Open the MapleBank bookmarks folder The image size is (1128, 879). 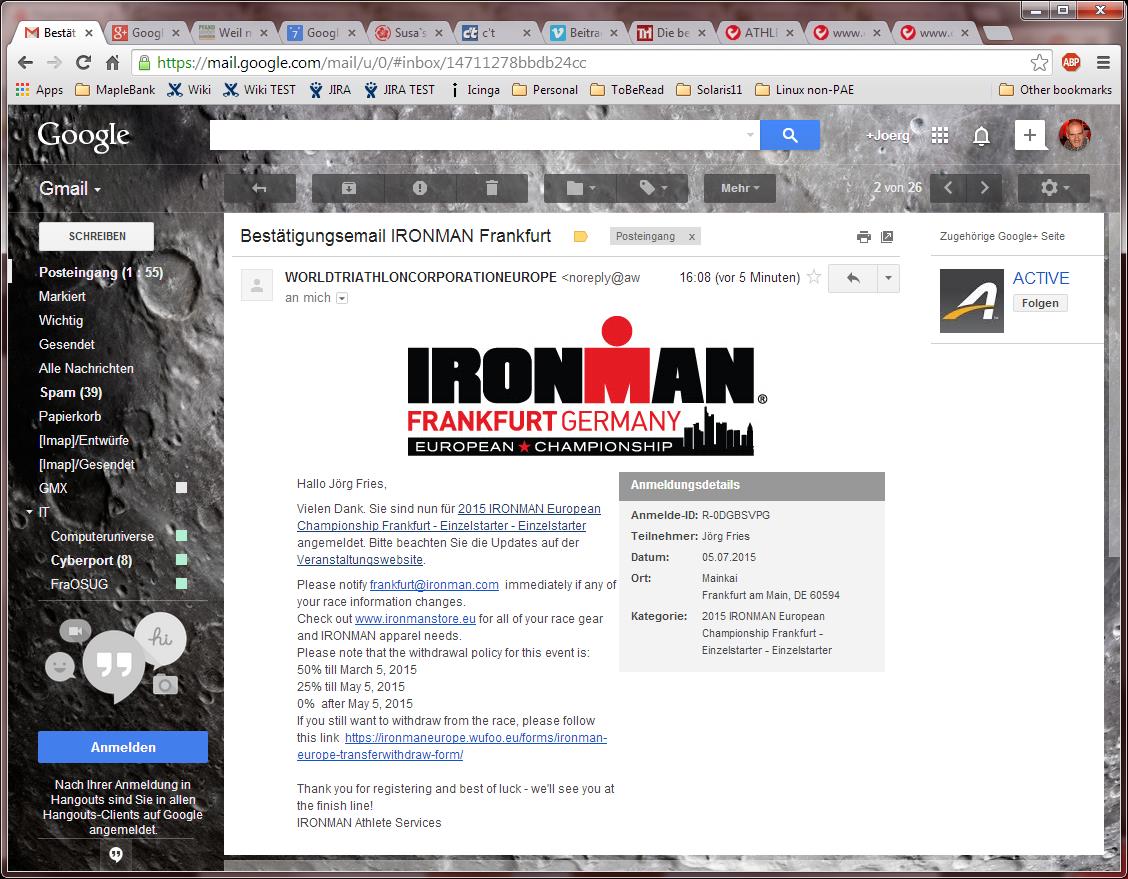pyautogui.click(x=115, y=90)
